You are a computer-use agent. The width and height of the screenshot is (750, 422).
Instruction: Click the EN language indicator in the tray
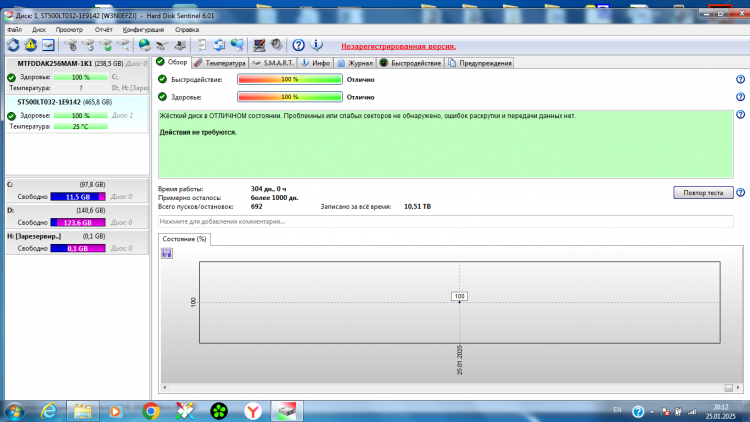point(618,410)
